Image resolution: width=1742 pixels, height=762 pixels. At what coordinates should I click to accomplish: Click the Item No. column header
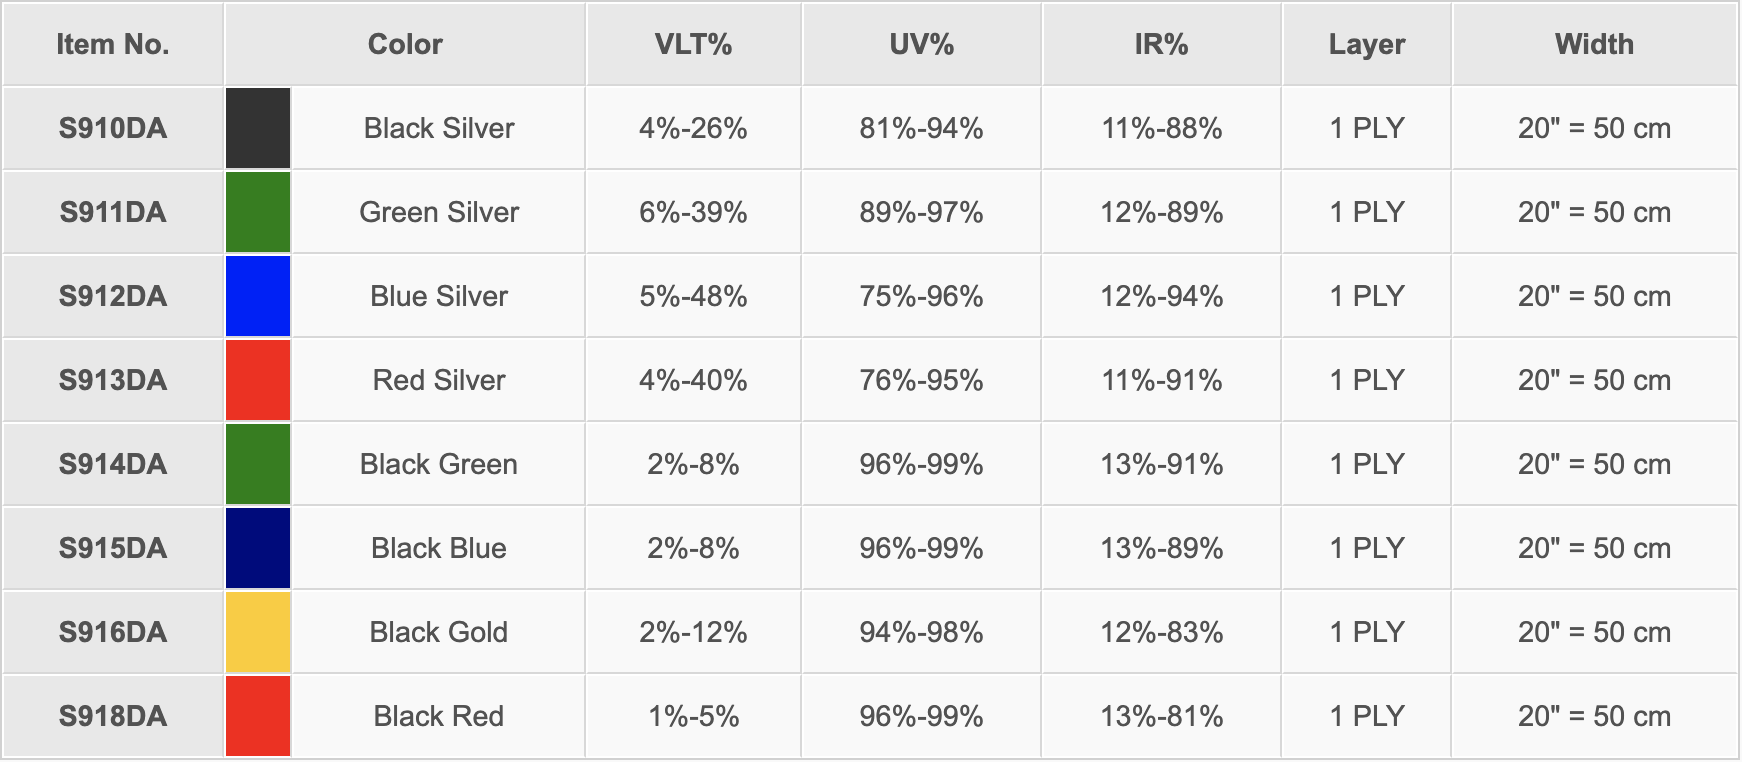click(113, 44)
